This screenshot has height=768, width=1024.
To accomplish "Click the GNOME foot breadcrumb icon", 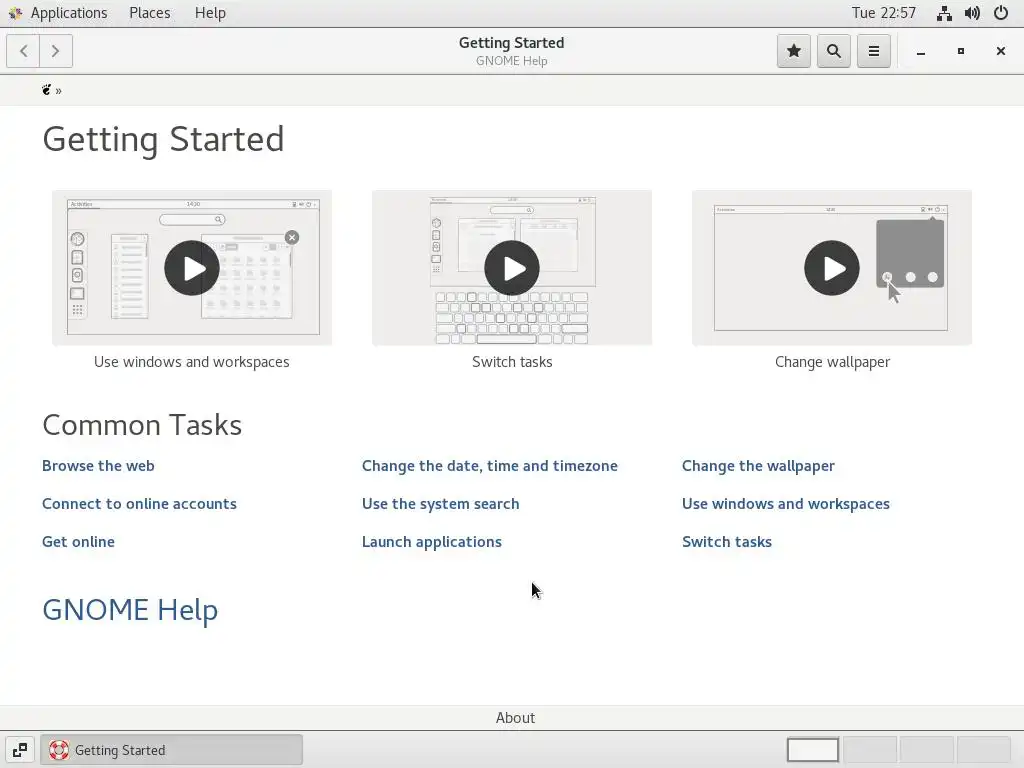I will [x=46, y=90].
